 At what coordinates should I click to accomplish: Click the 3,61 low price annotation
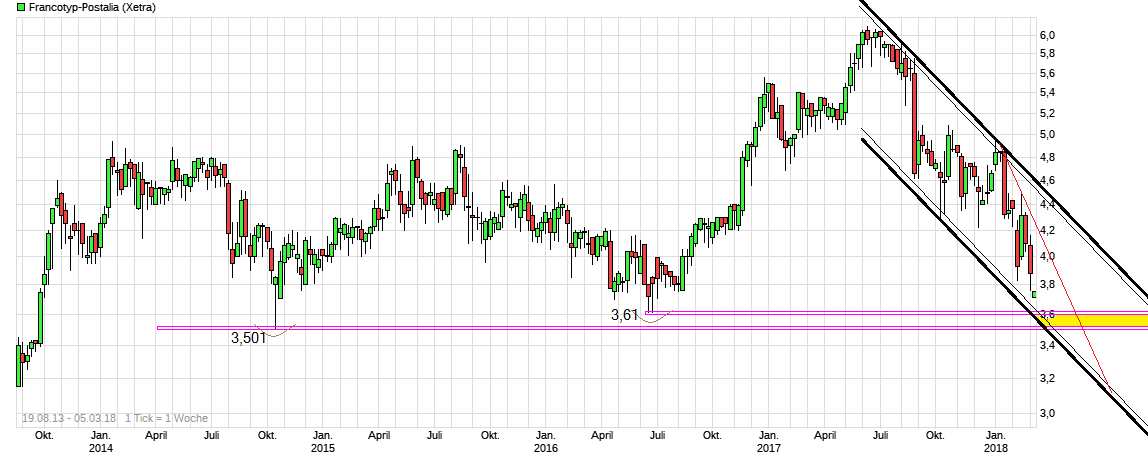click(x=625, y=314)
